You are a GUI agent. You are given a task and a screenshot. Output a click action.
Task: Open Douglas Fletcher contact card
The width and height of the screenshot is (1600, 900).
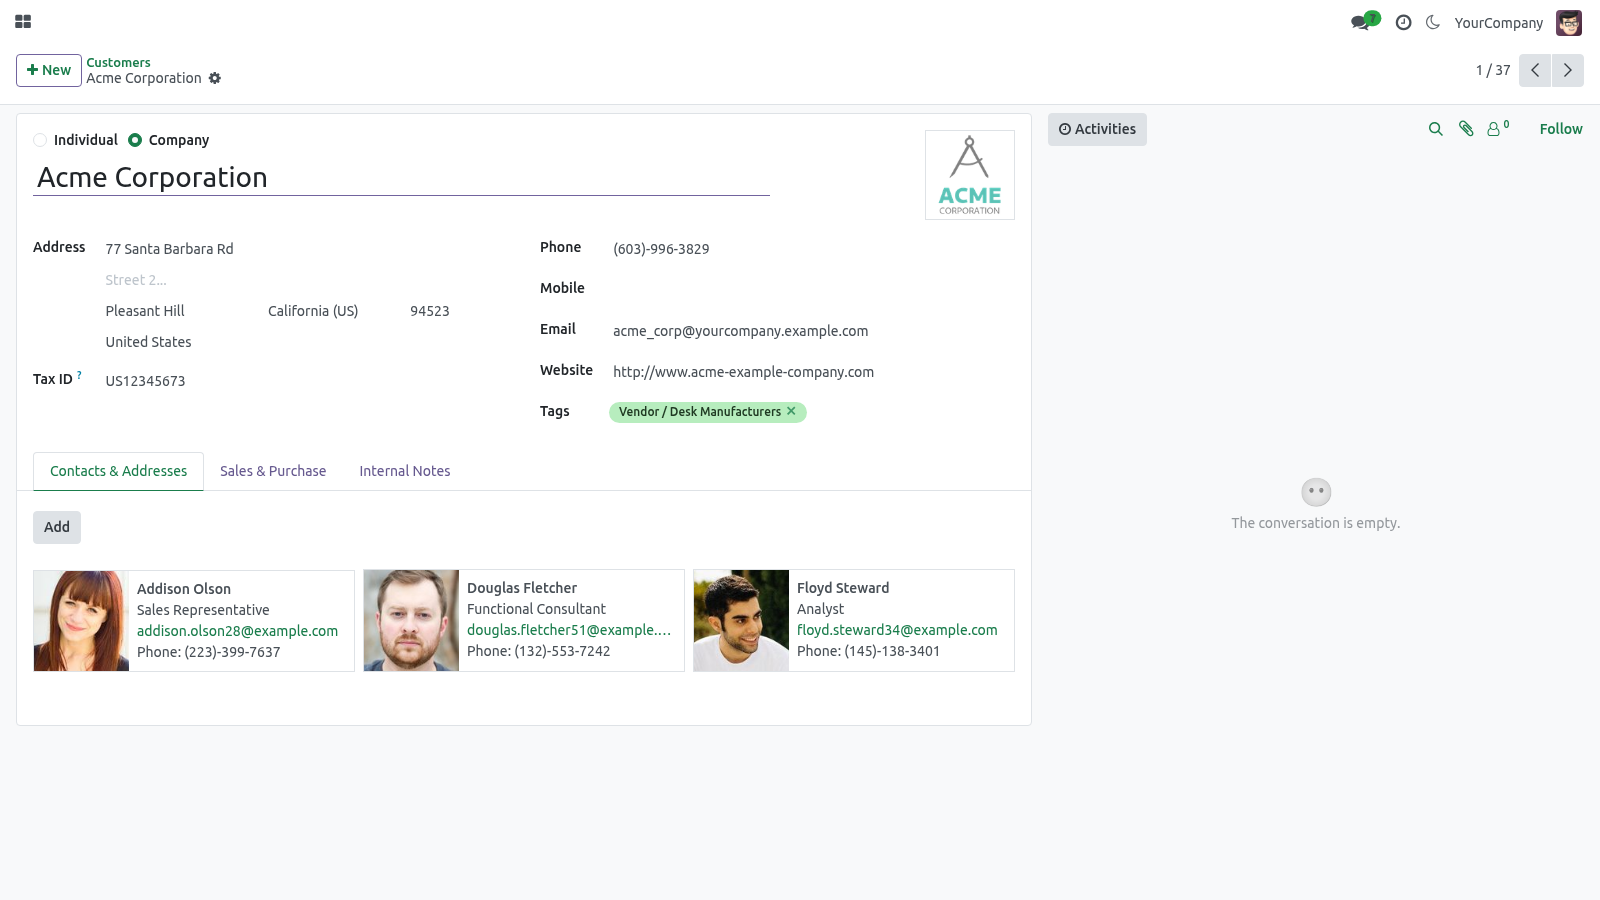point(524,621)
